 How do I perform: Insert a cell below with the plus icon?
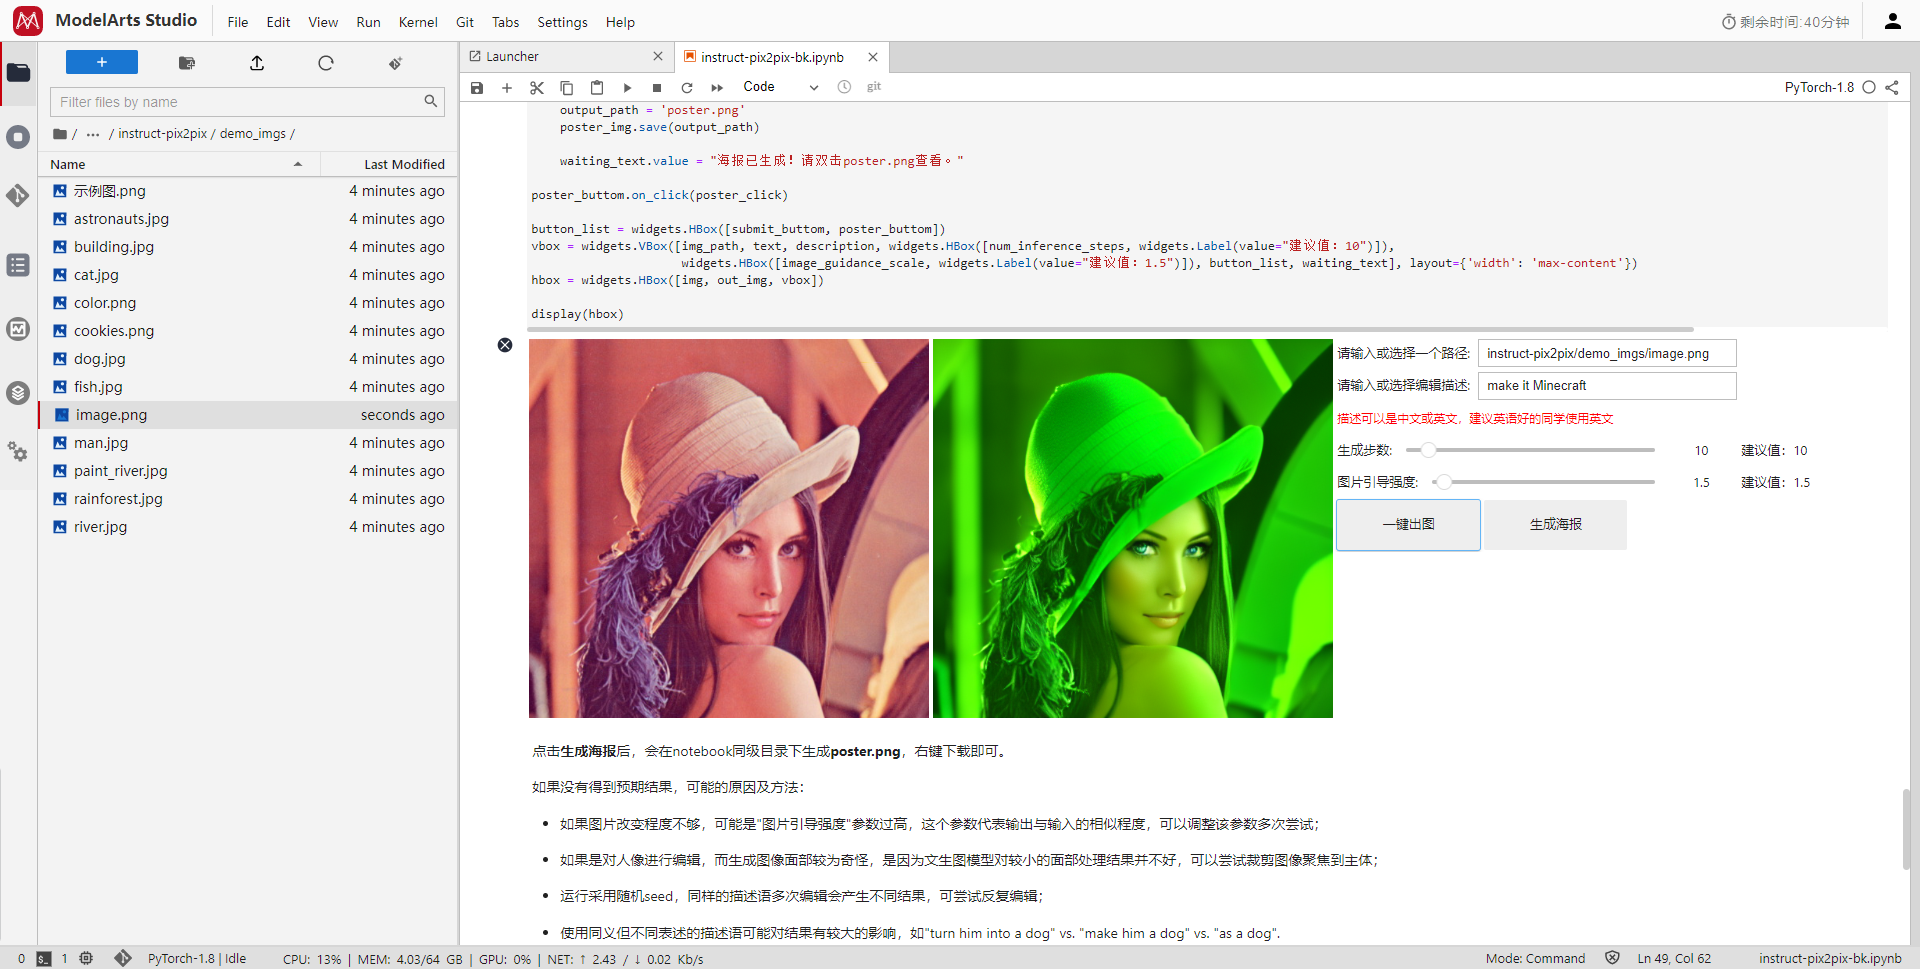tap(507, 88)
